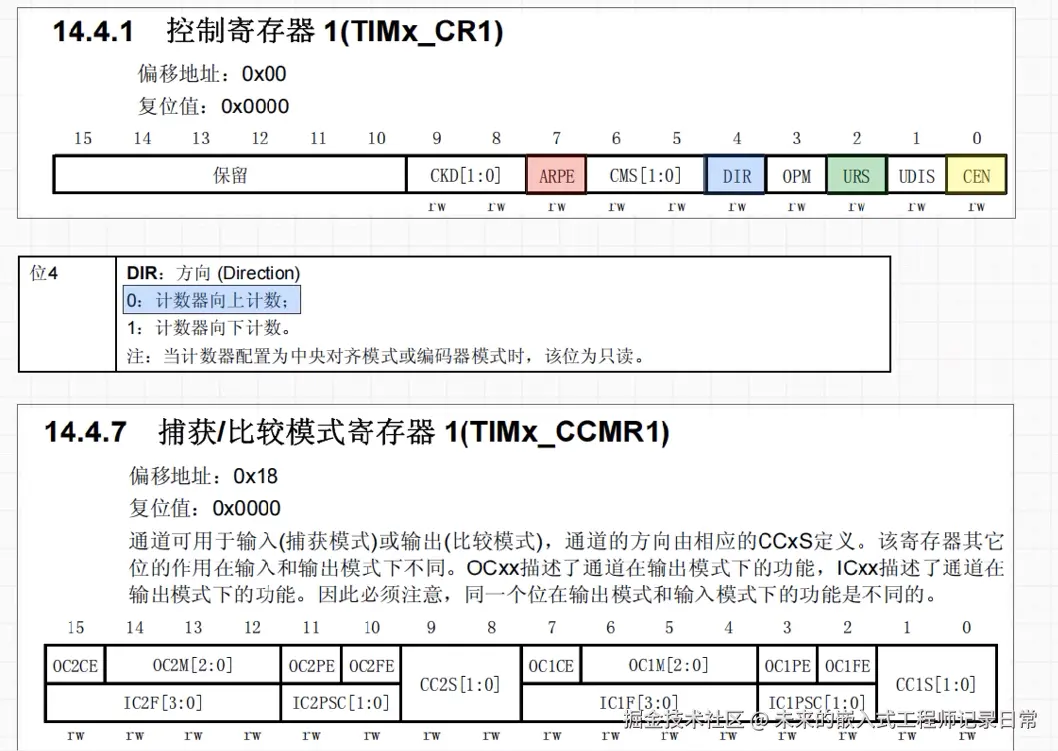Click the IC1F[3:0] field
This screenshot has height=751, width=1058.
(639, 703)
